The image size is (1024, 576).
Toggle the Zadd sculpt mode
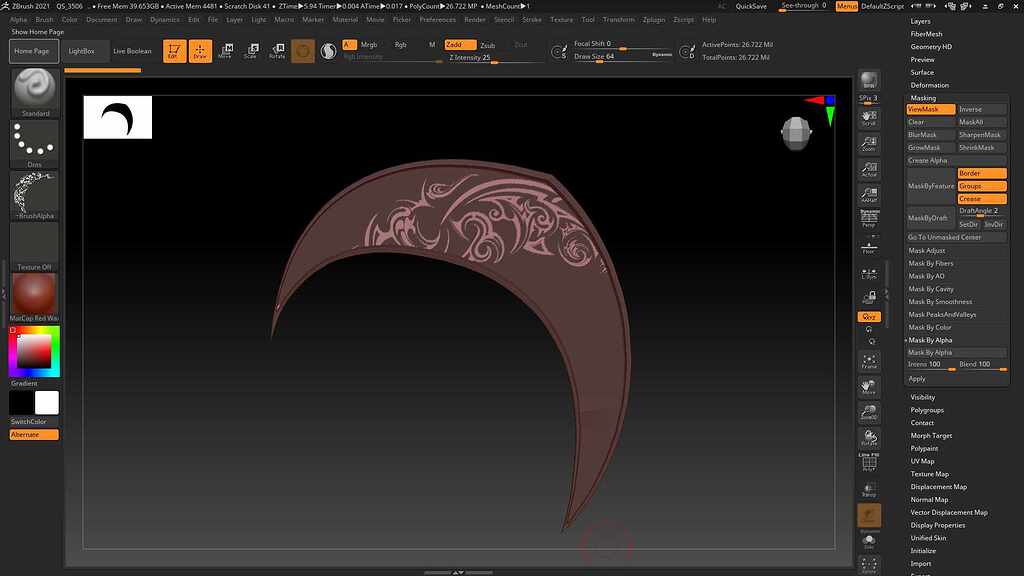point(460,45)
